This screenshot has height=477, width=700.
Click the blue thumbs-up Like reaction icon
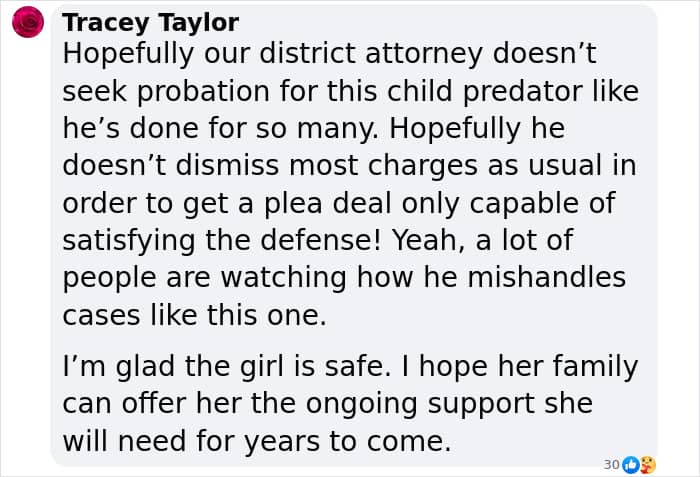pos(630,465)
